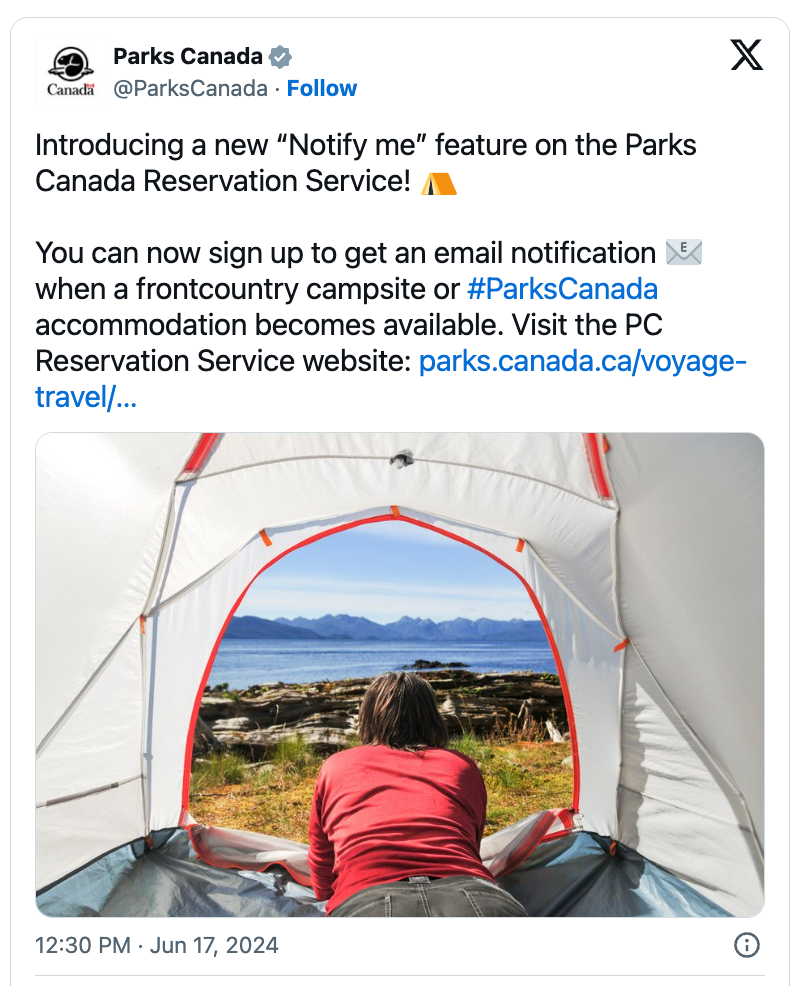
Task: Click the 'travel/…' continuation of the link
Action: point(86,397)
